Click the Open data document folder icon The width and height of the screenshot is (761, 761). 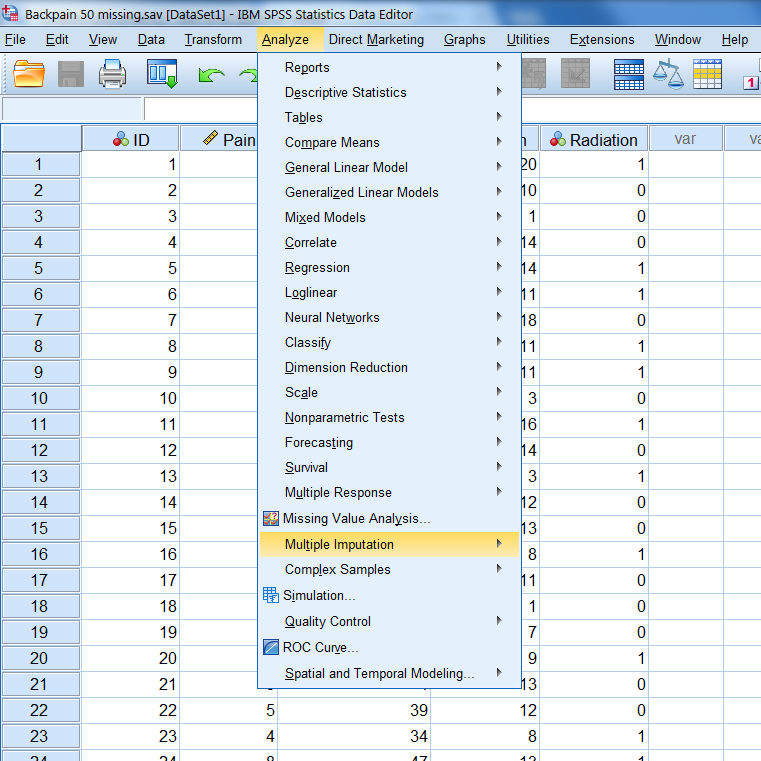(x=29, y=75)
